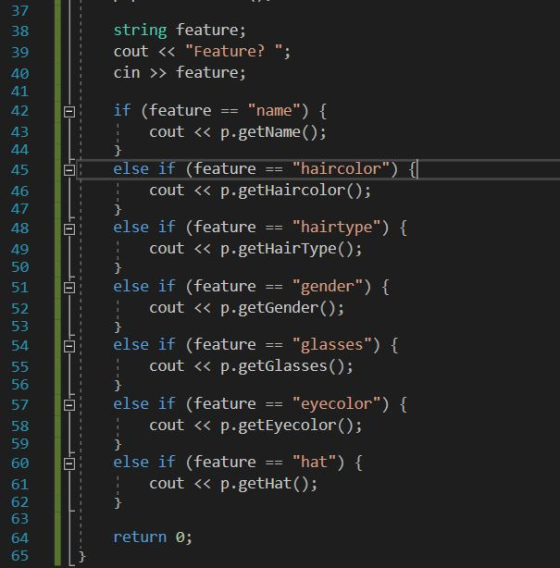Click the closing brace on line 65
Viewport: 560px width, 568px height.
click(82, 556)
